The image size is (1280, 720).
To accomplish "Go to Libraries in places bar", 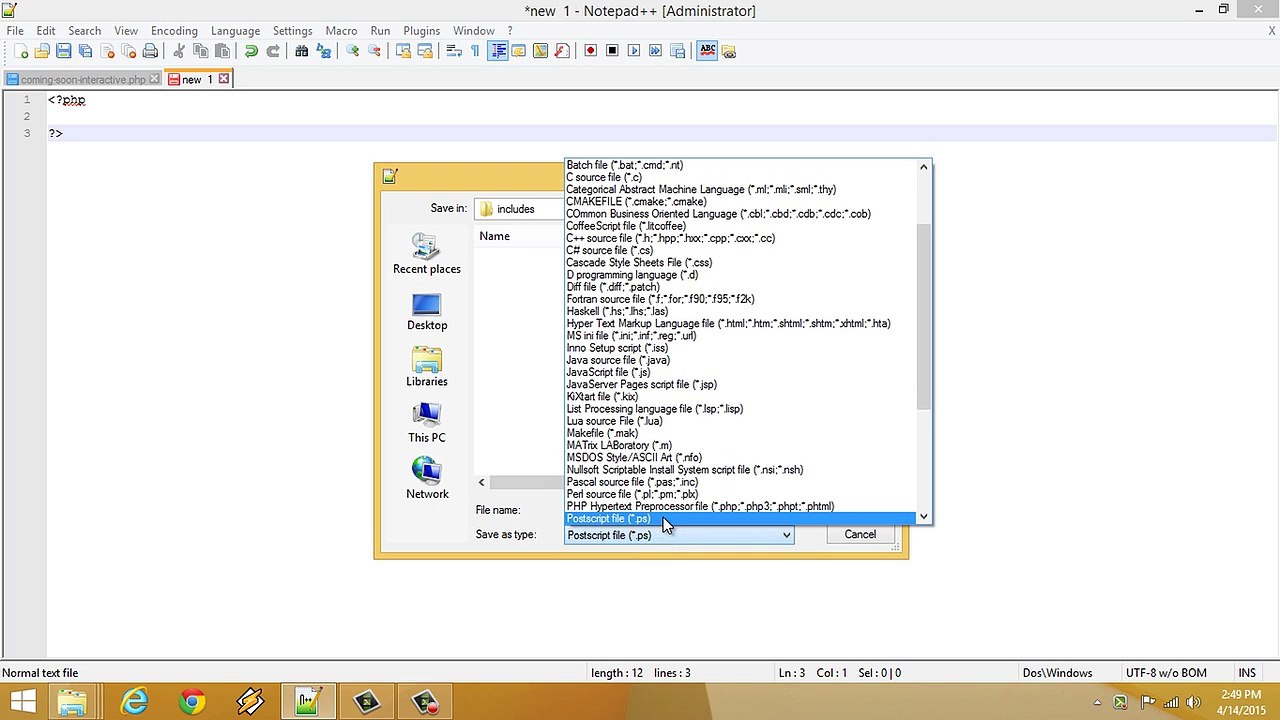I will coord(427,367).
